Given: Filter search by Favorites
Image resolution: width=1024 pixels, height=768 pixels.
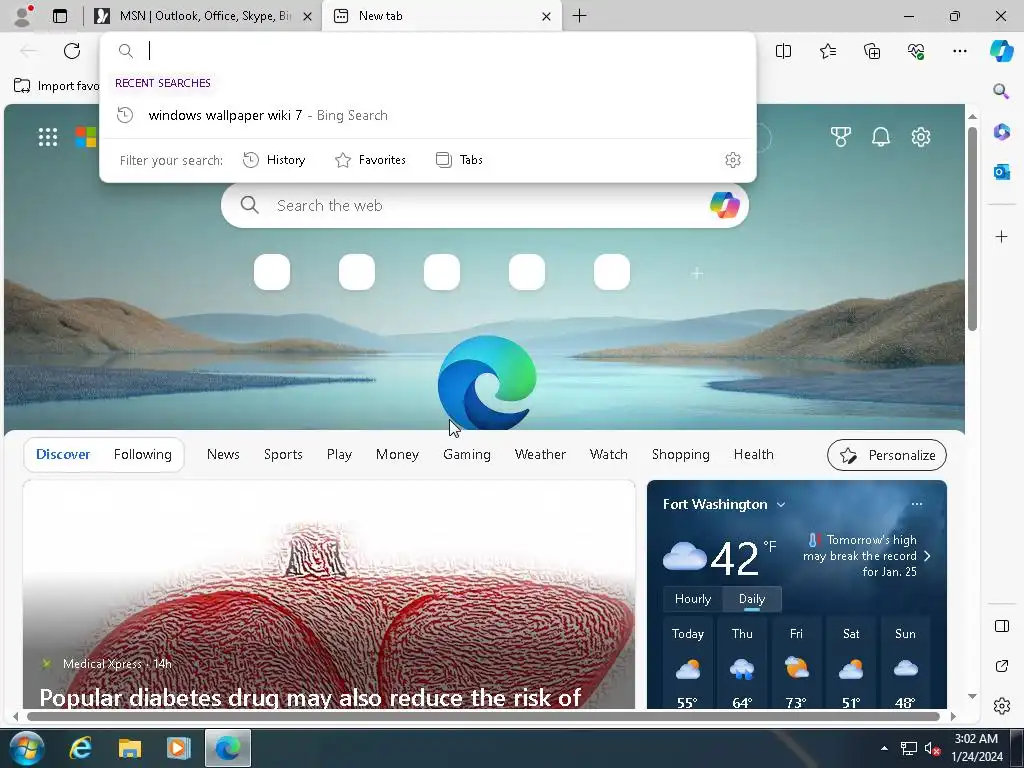Looking at the screenshot, I should 370,160.
